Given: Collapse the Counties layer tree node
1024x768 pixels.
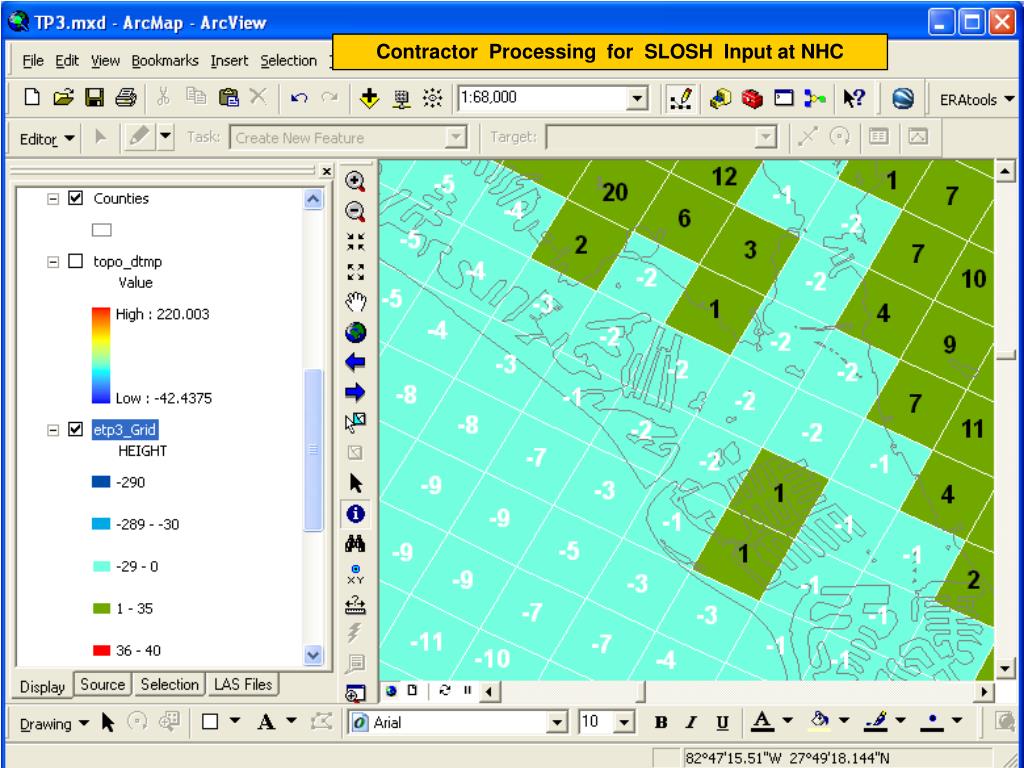Looking at the screenshot, I should (x=53, y=199).
